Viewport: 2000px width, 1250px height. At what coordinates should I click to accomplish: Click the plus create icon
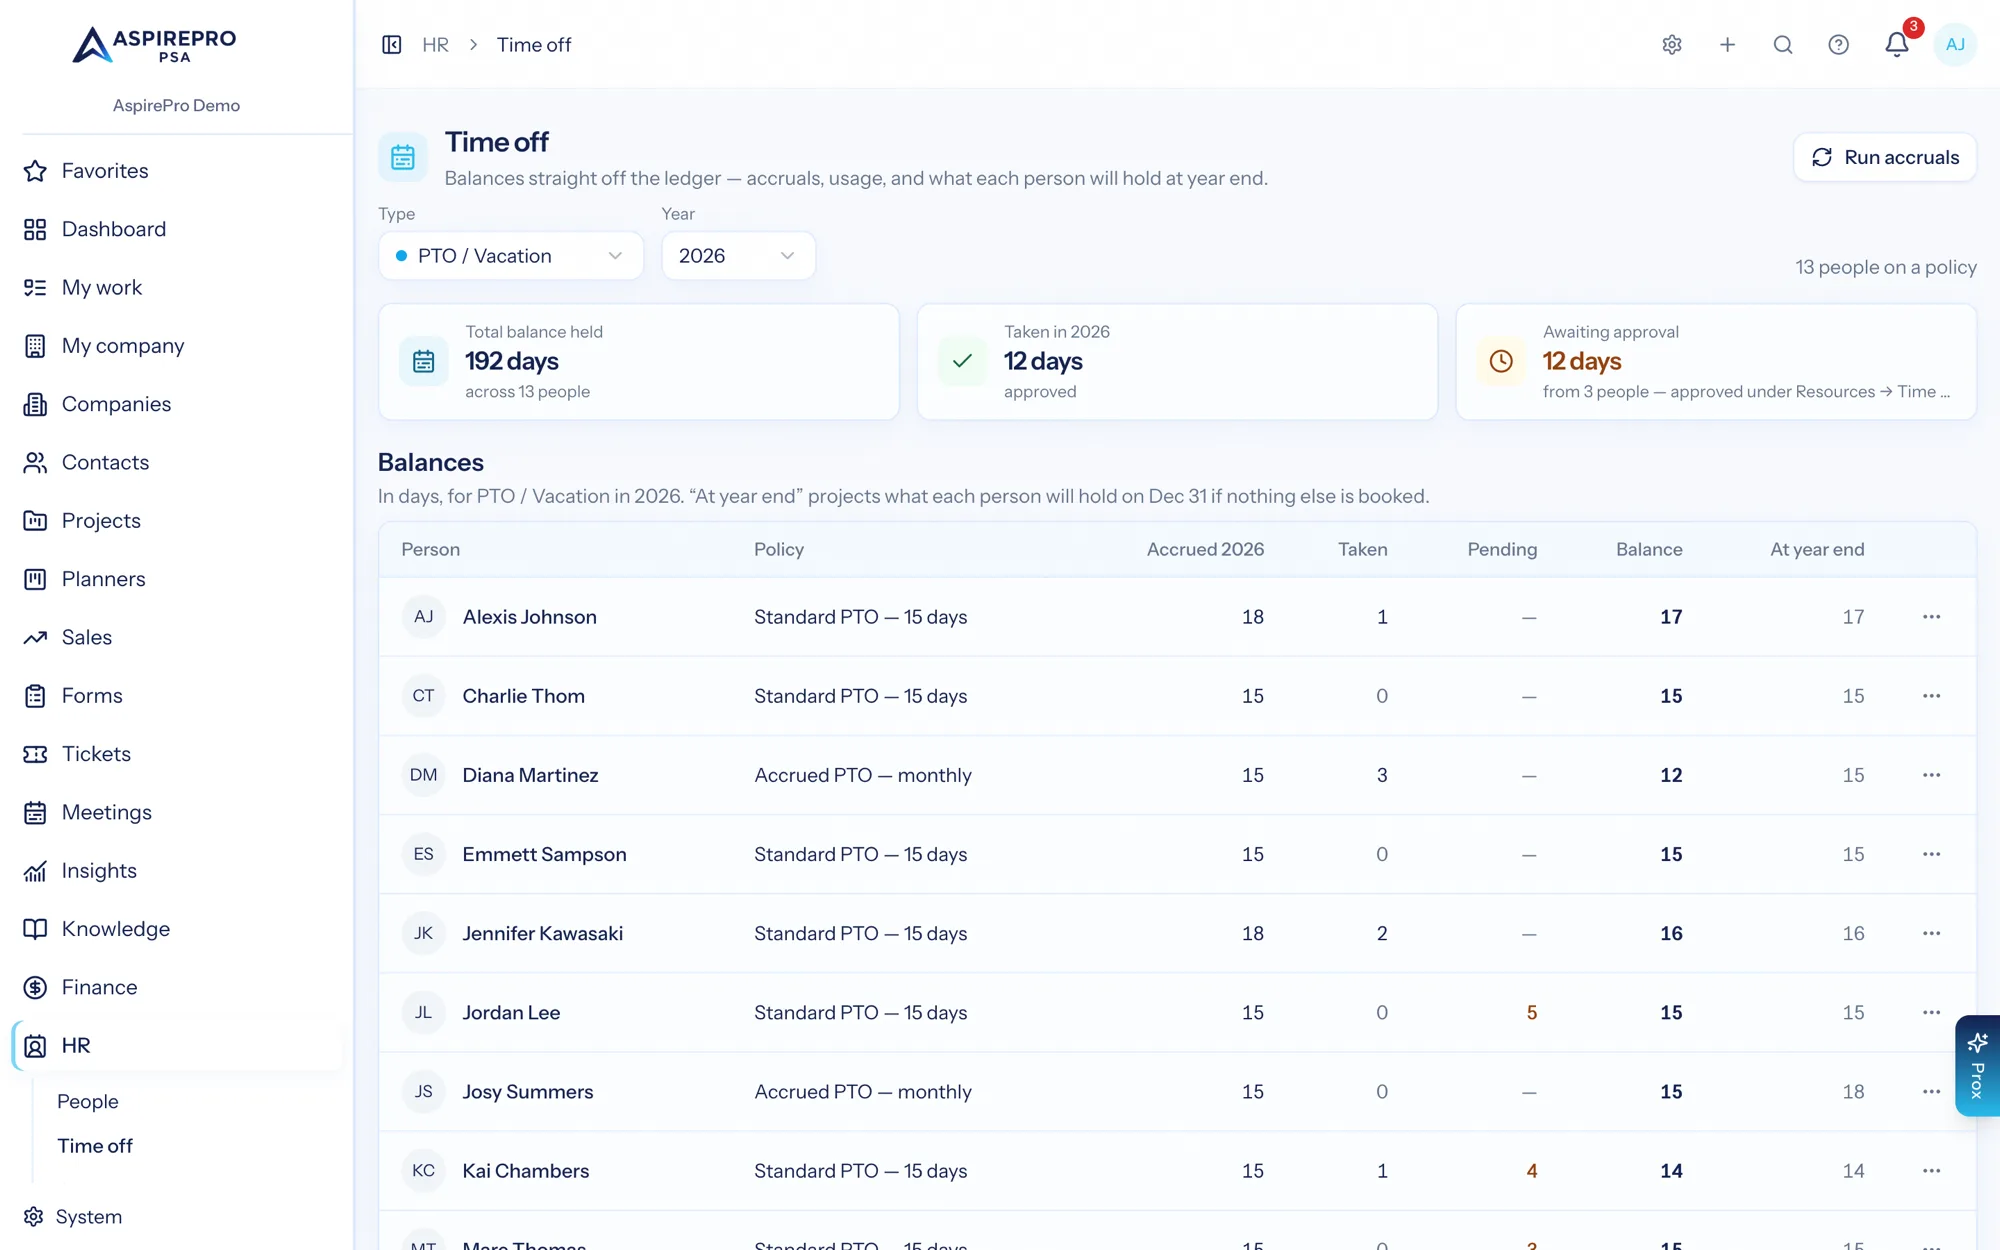coord(1727,45)
